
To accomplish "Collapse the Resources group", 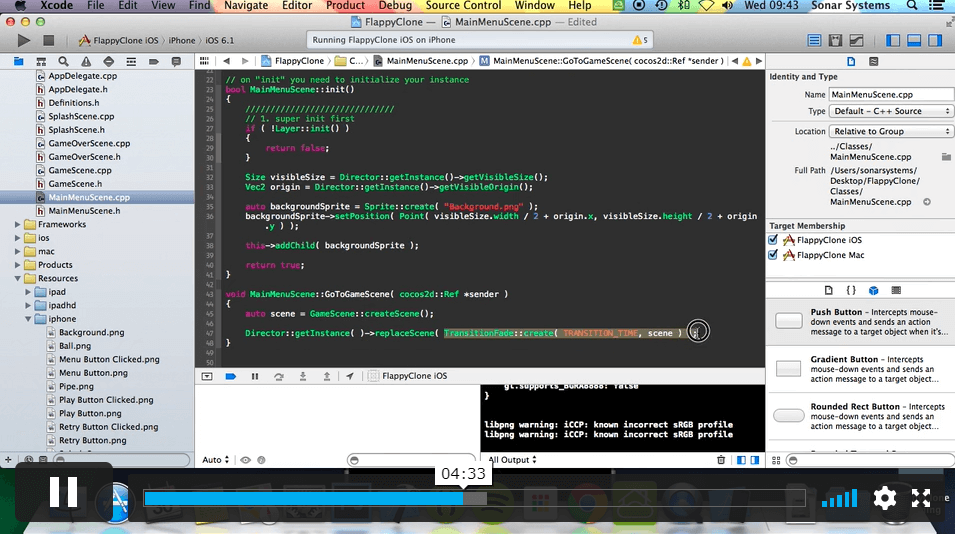I will pyautogui.click(x=18, y=278).
